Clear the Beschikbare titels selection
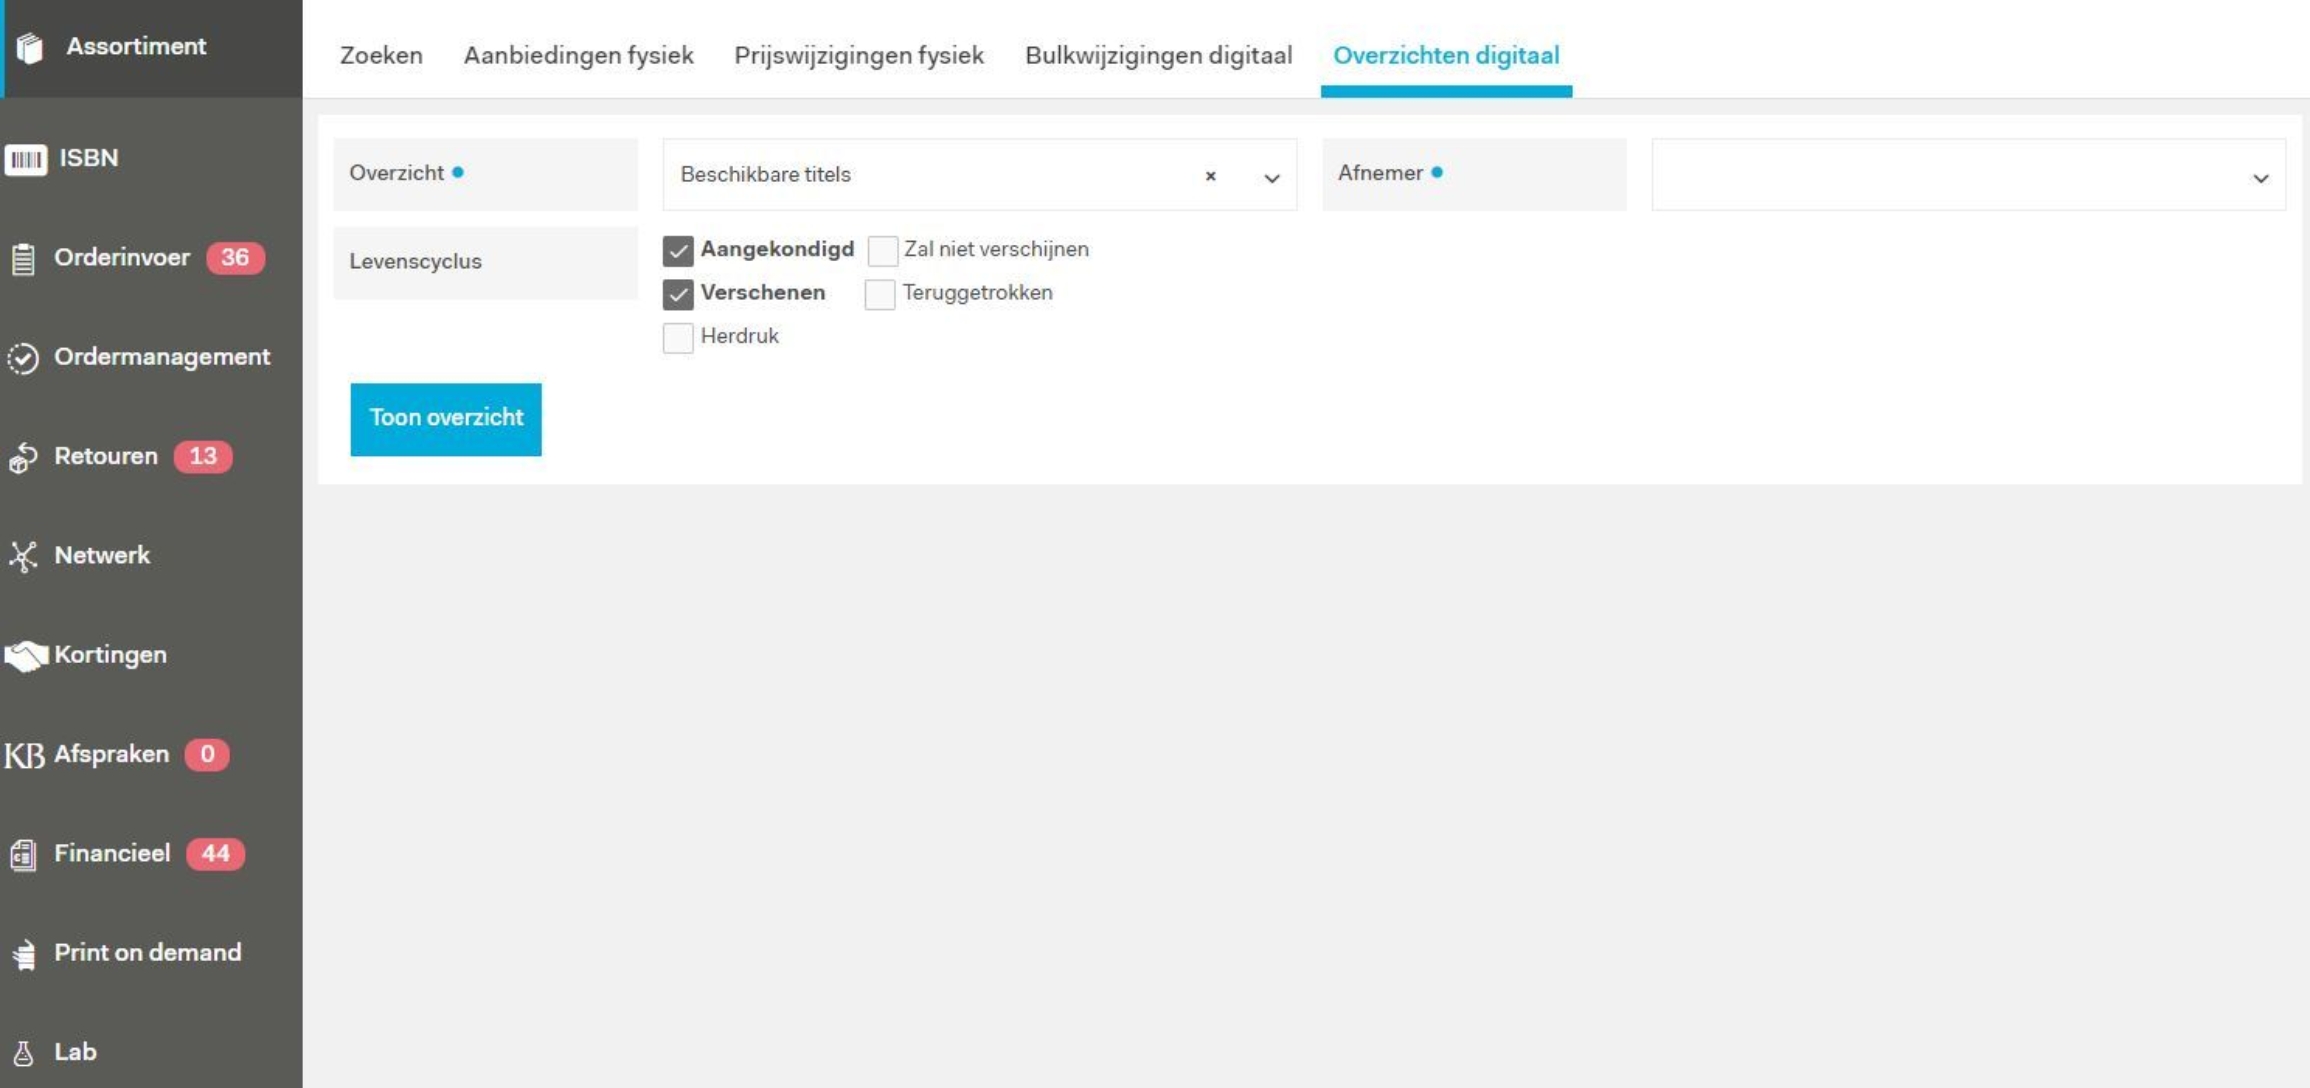The width and height of the screenshot is (2310, 1088). click(x=1211, y=177)
